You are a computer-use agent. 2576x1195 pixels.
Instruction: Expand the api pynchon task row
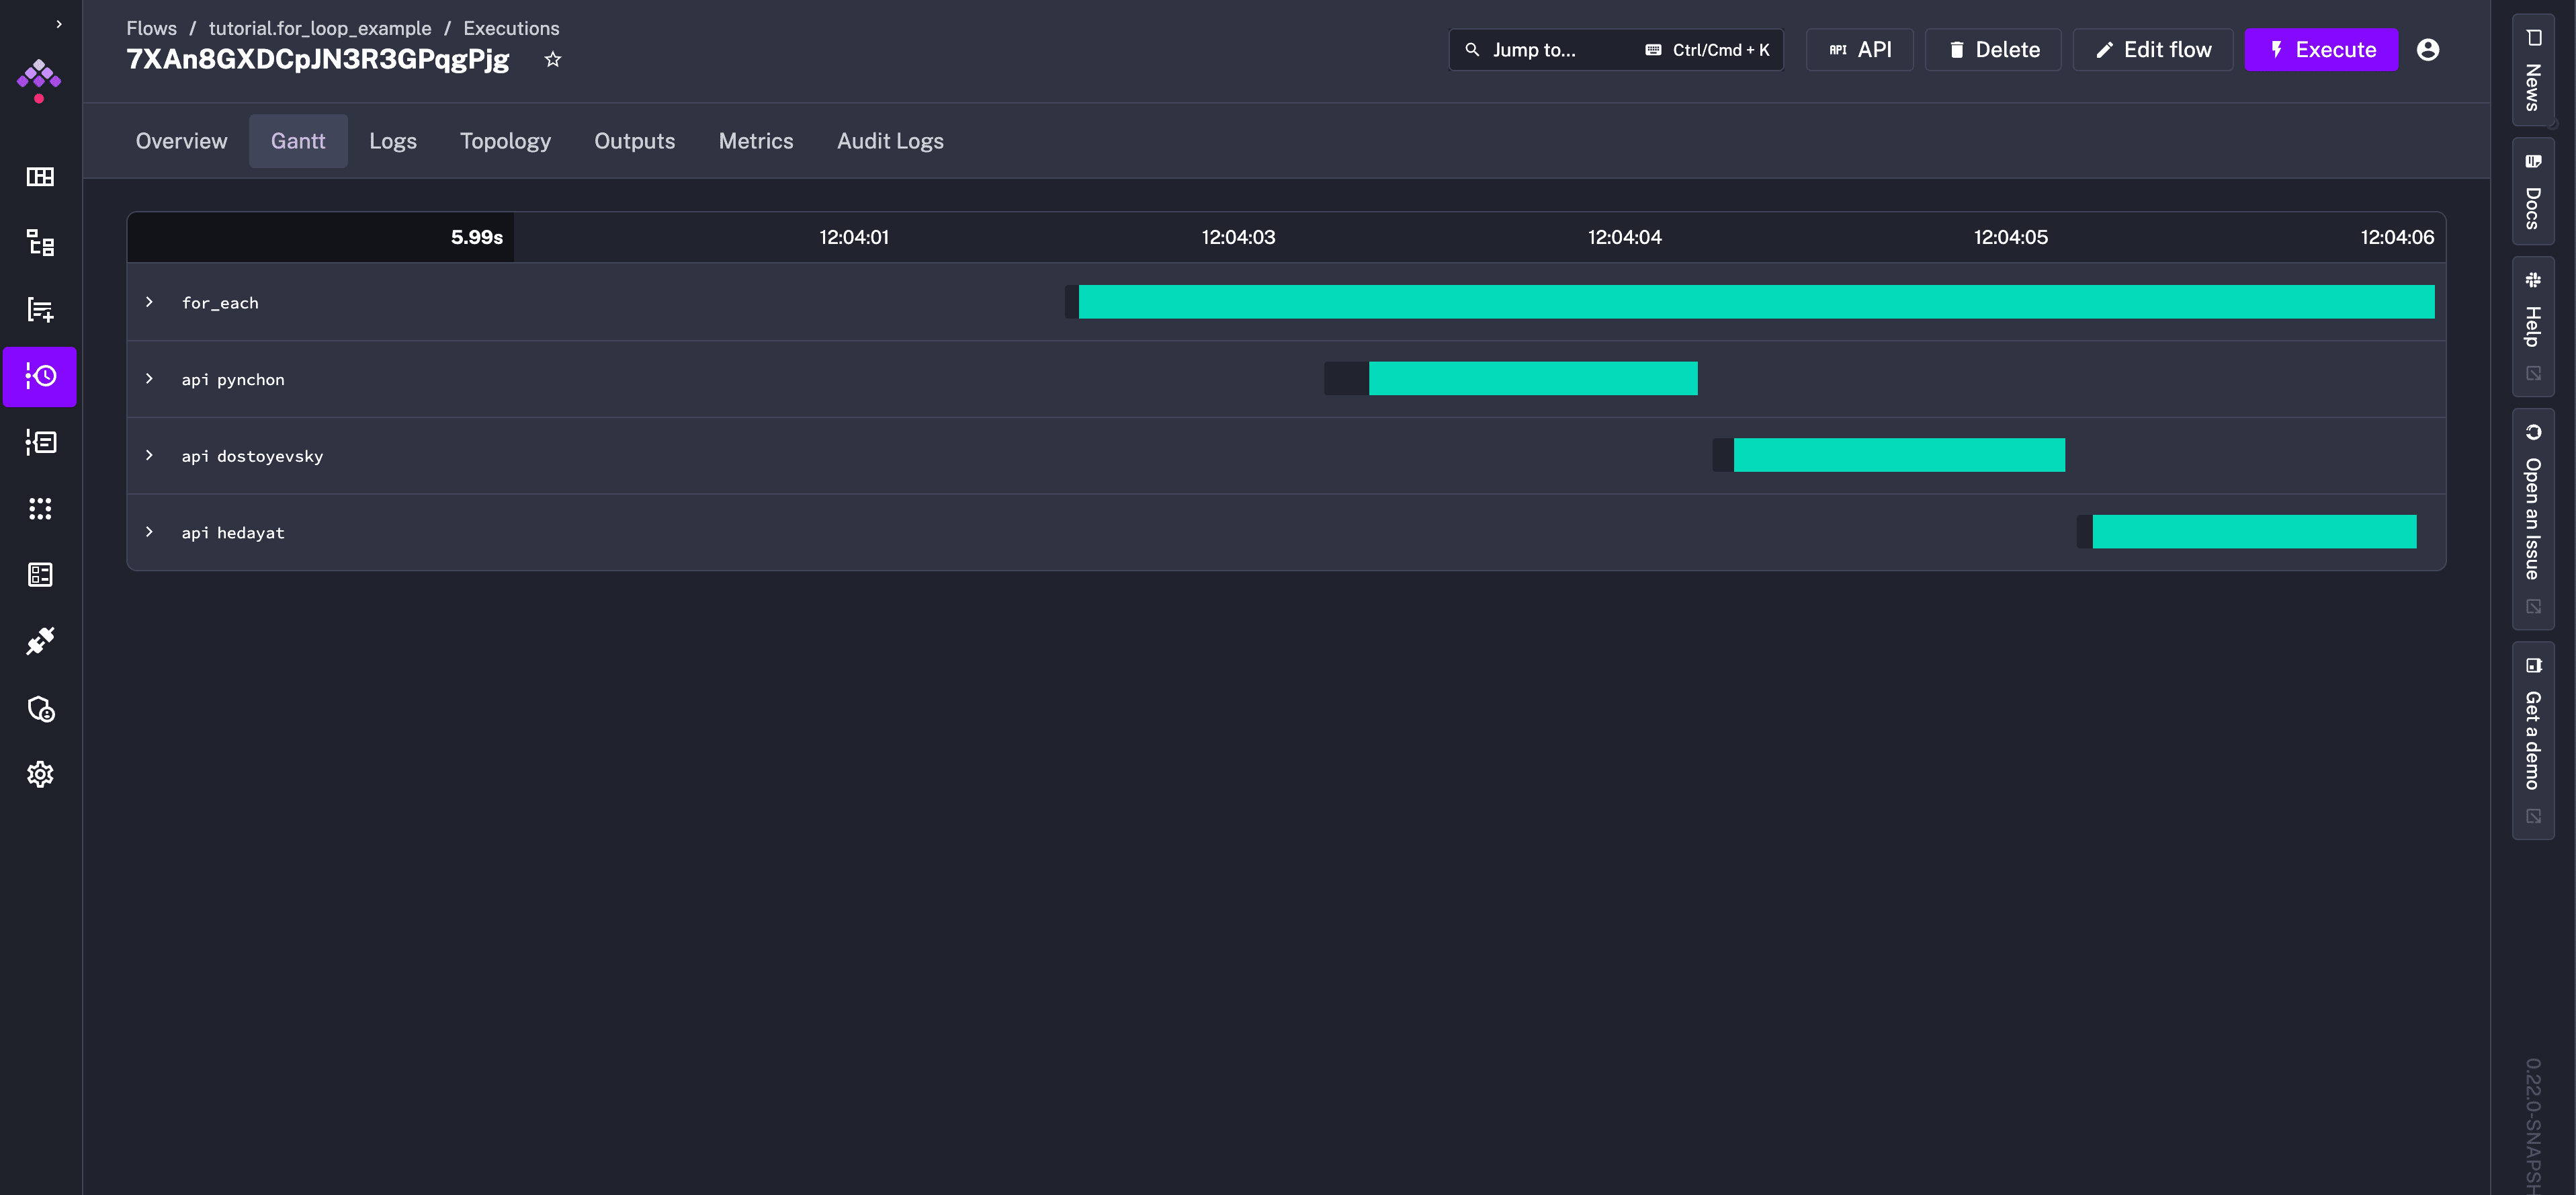(149, 379)
